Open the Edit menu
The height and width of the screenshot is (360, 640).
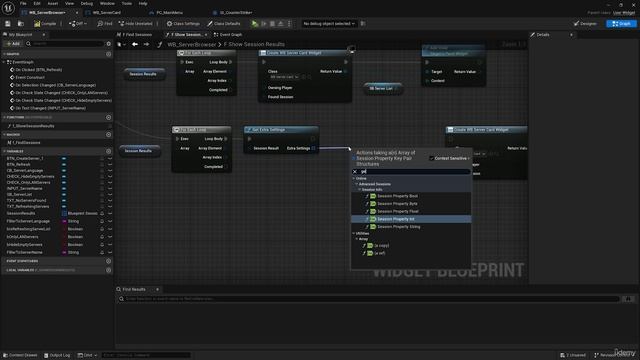pyautogui.click(x=37, y=3)
